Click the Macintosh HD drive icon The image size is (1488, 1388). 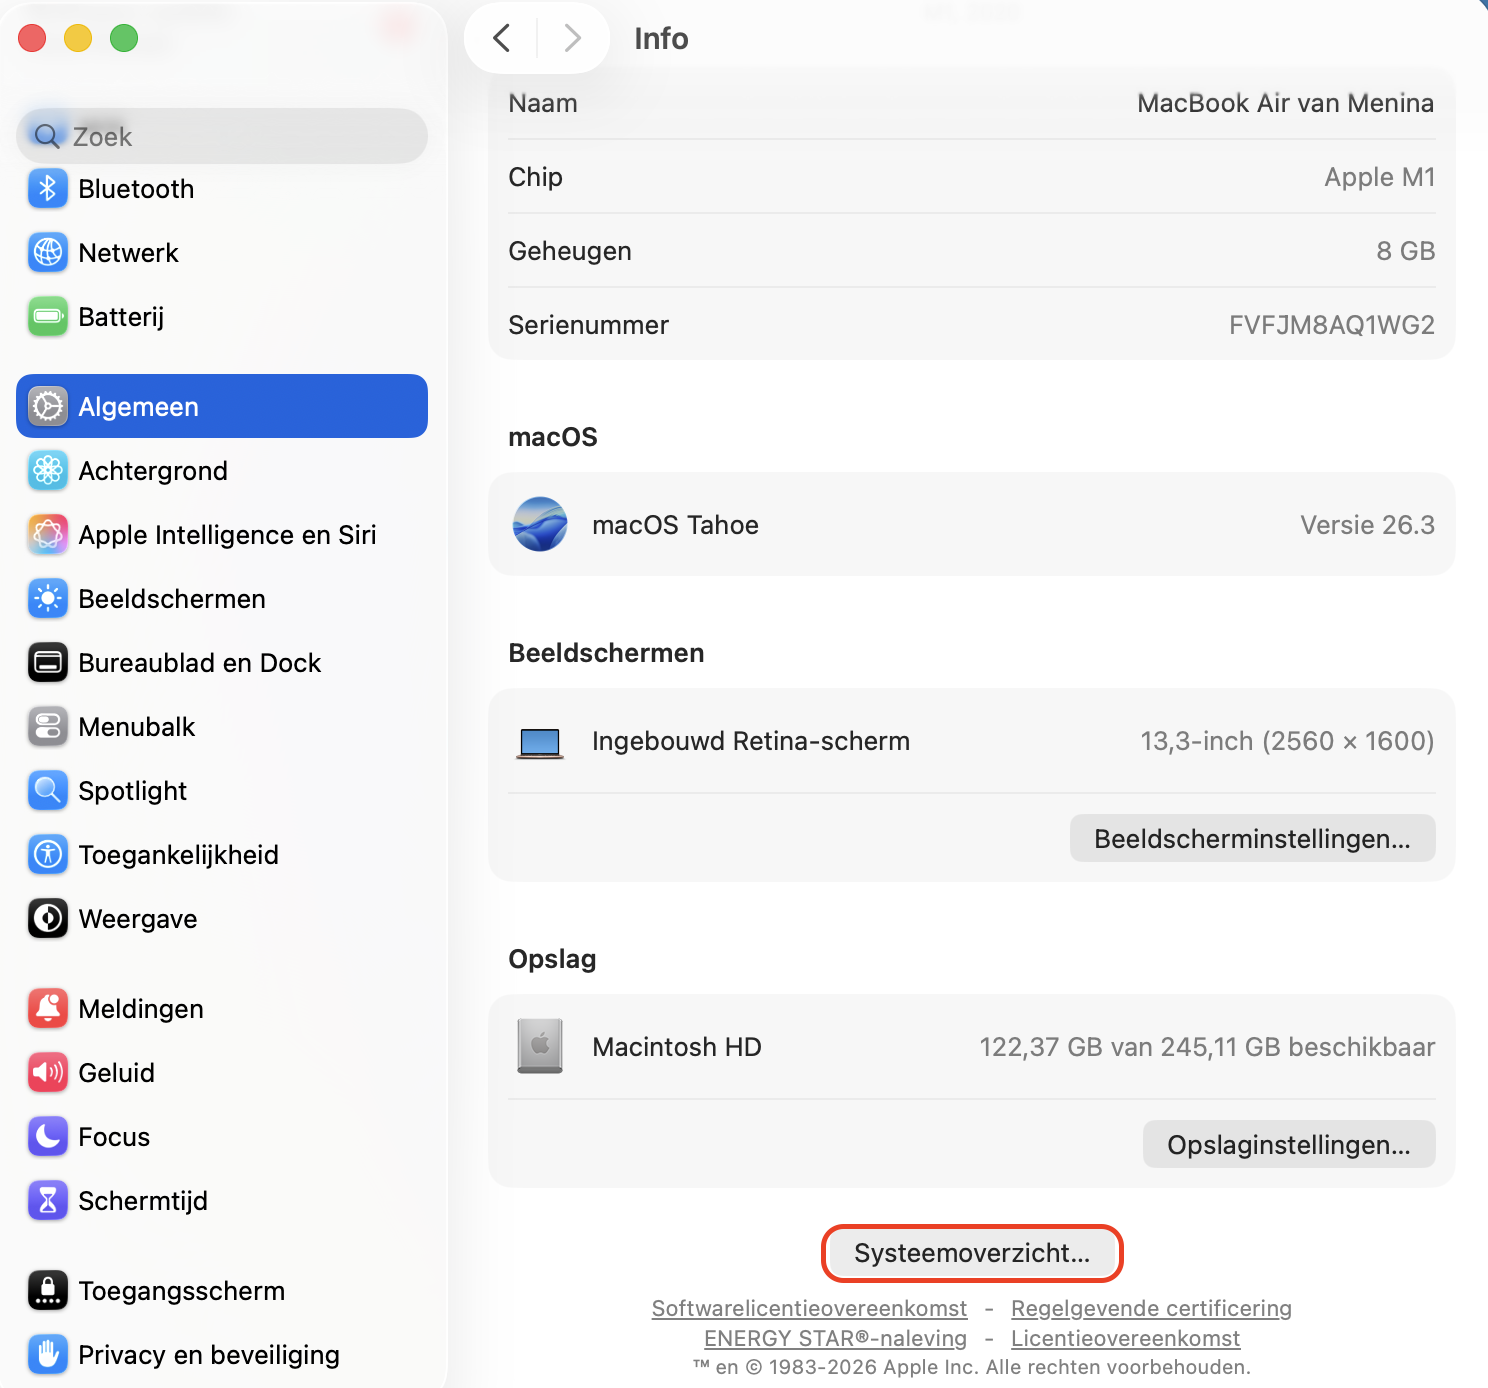[x=540, y=1046]
